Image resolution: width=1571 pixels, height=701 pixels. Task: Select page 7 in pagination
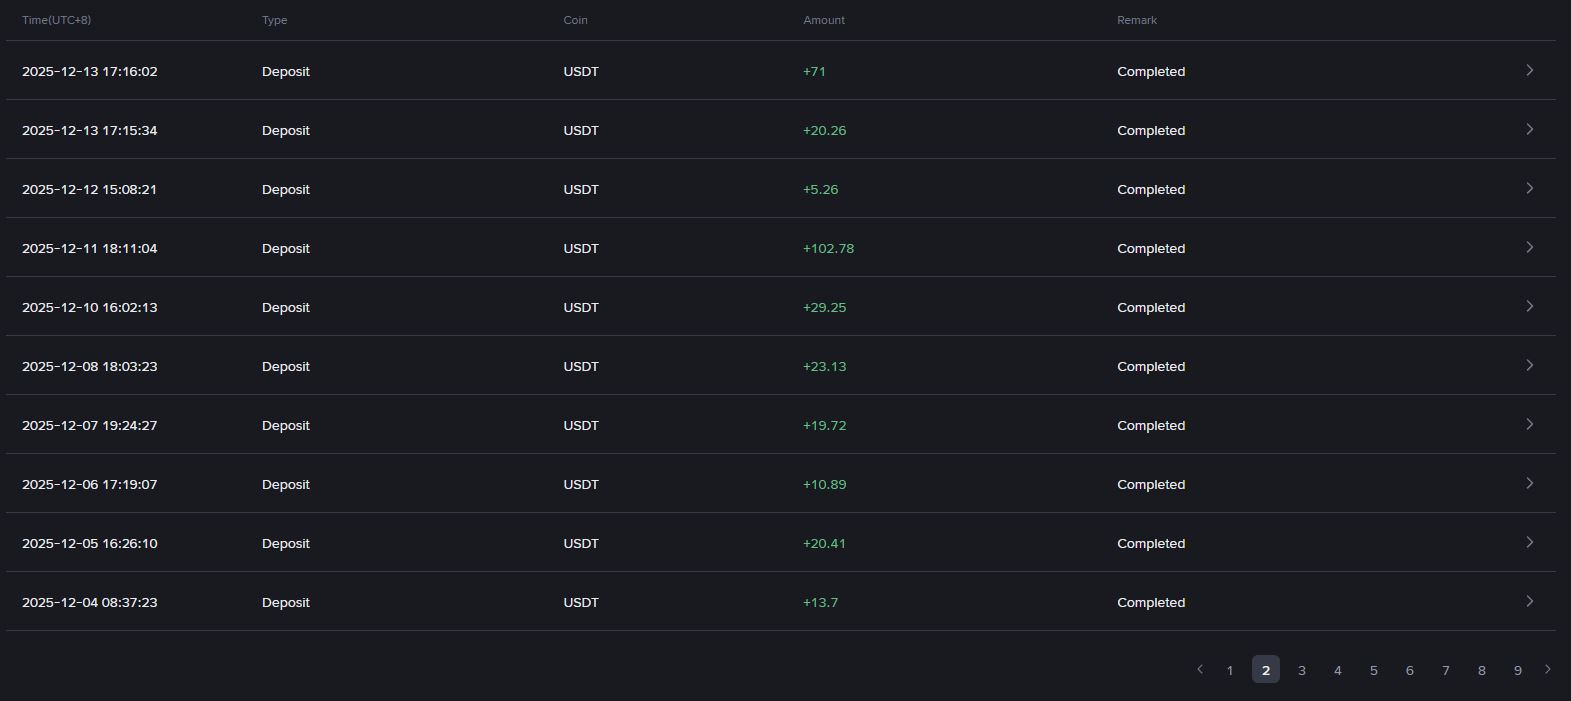[x=1446, y=670]
